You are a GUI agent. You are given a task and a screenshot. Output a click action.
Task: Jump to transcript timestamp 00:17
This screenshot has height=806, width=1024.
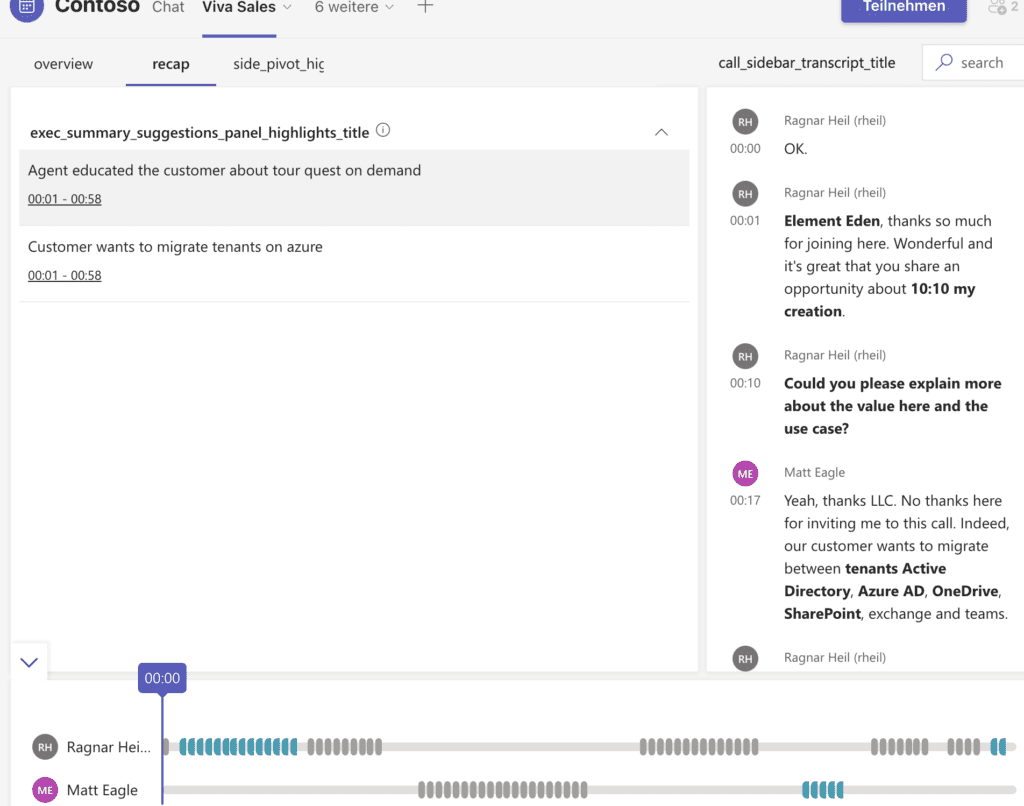pos(745,501)
